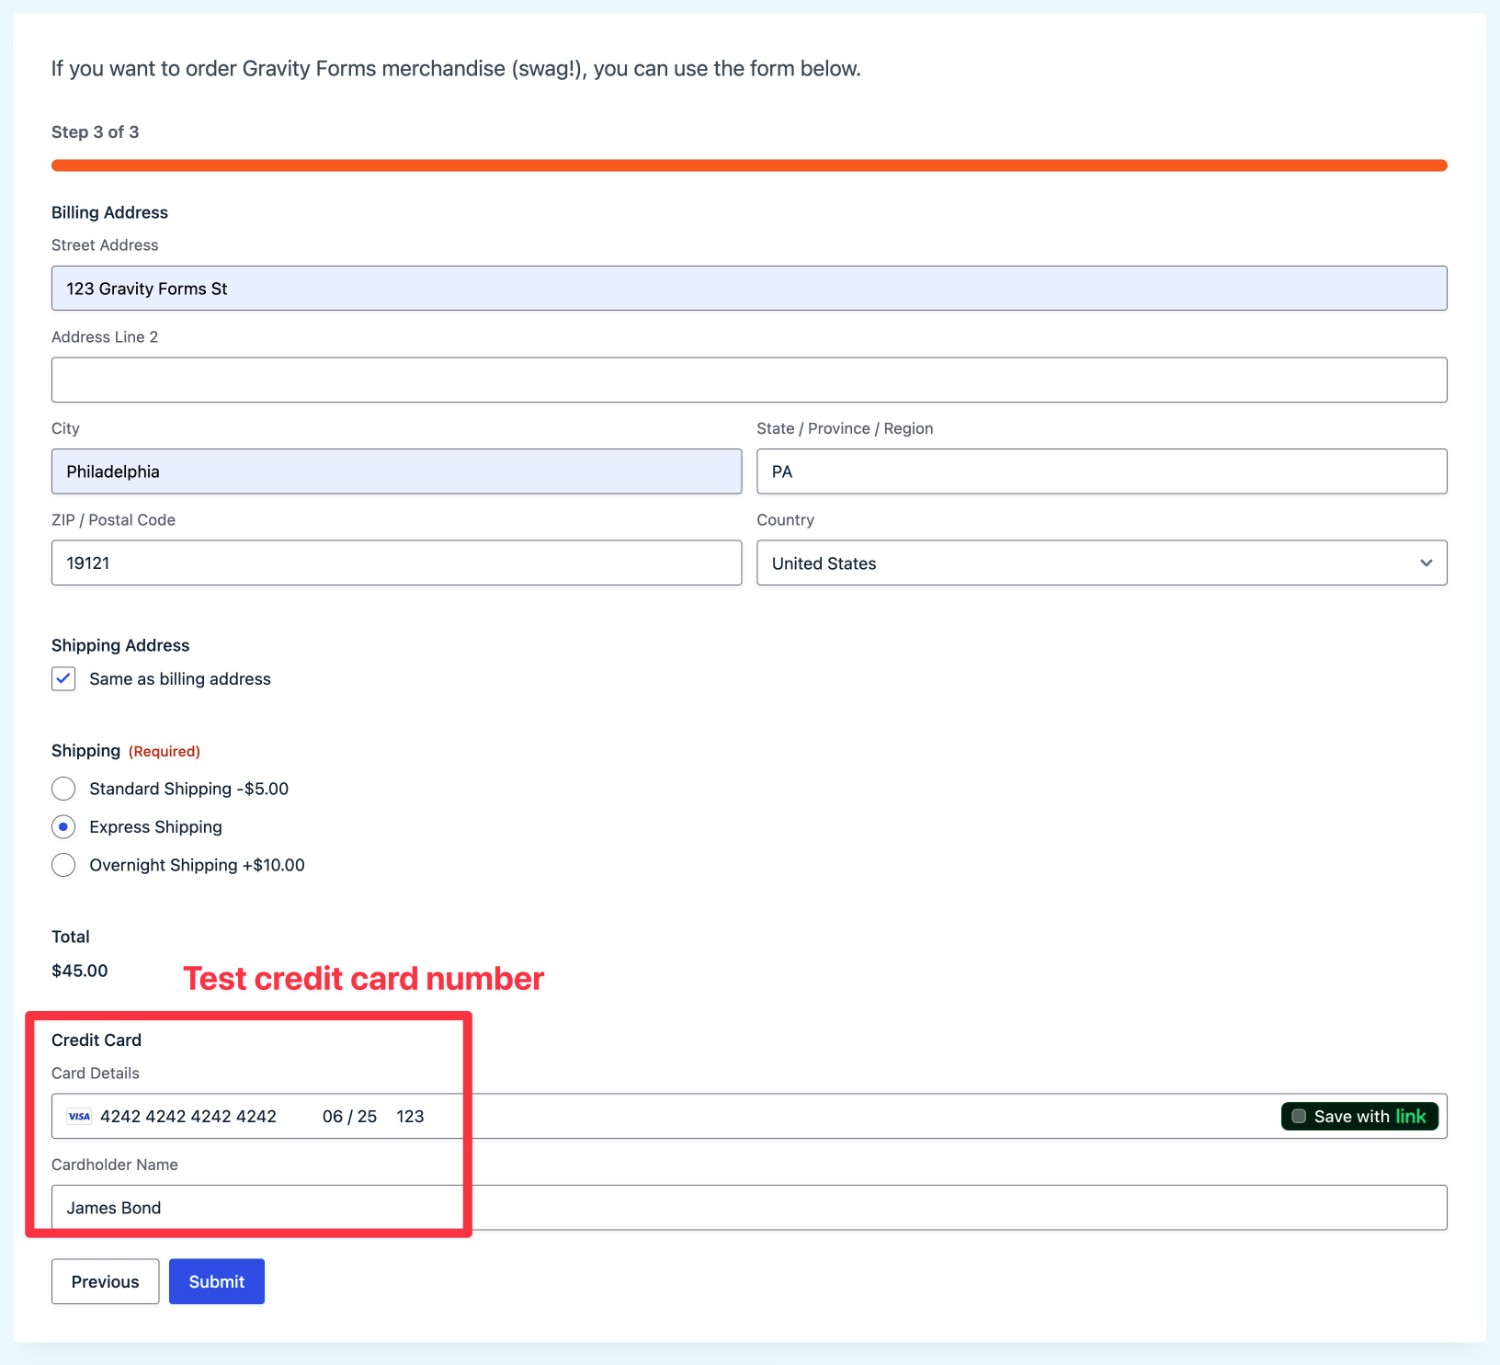Image resolution: width=1500 pixels, height=1365 pixels.
Task: Open the Country dropdown
Action: coord(1101,563)
